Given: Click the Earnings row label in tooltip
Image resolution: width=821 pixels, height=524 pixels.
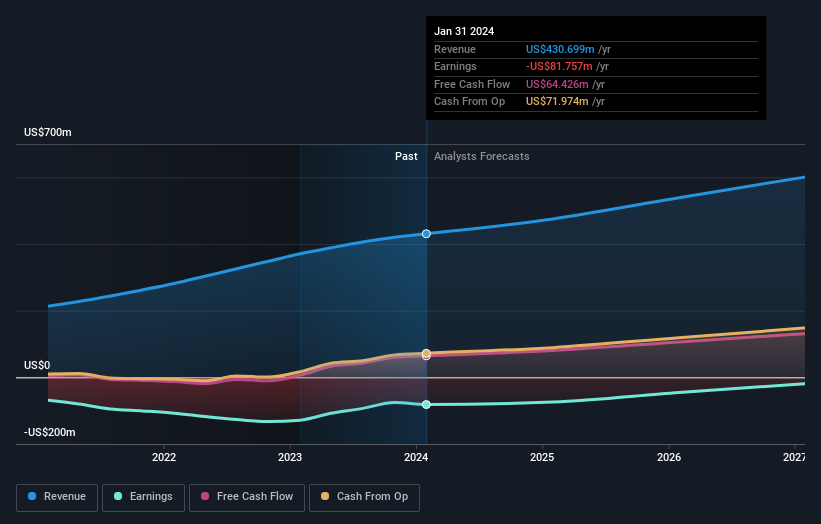Looking at the screenshot, I should point(455,66).
